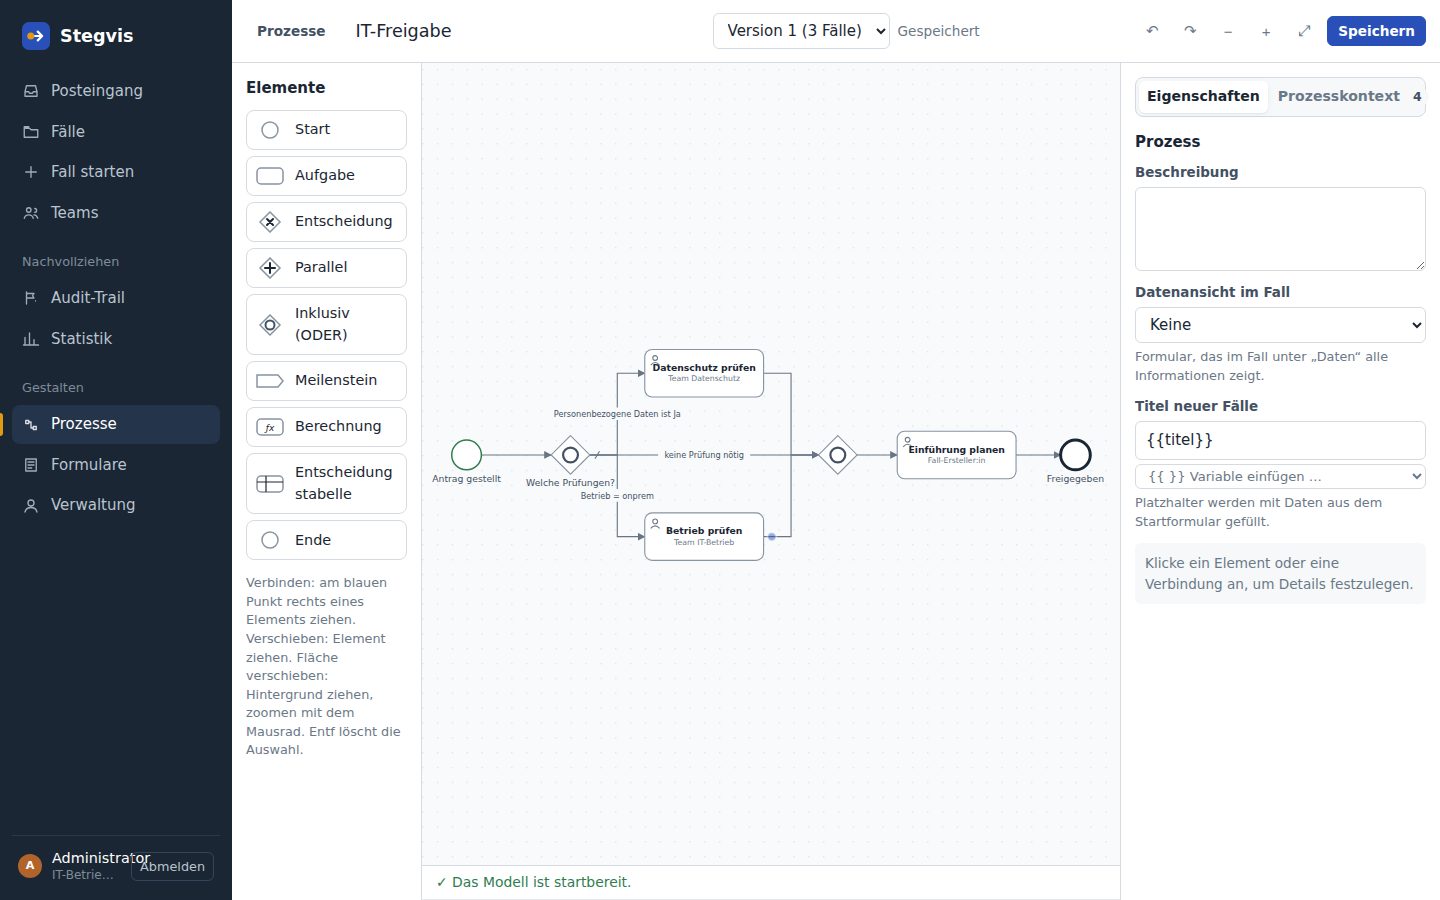Select the Freigegeben end node
Screen dimensions: 1440x900
click(1075, 455)
